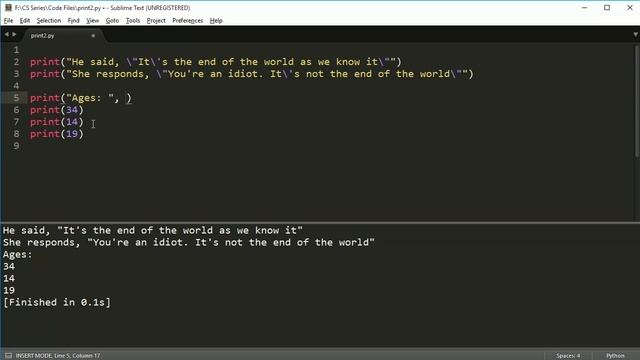Click line number 4 in gutter
This screenshot has height=360, width=640.
(x=16, y=86)
